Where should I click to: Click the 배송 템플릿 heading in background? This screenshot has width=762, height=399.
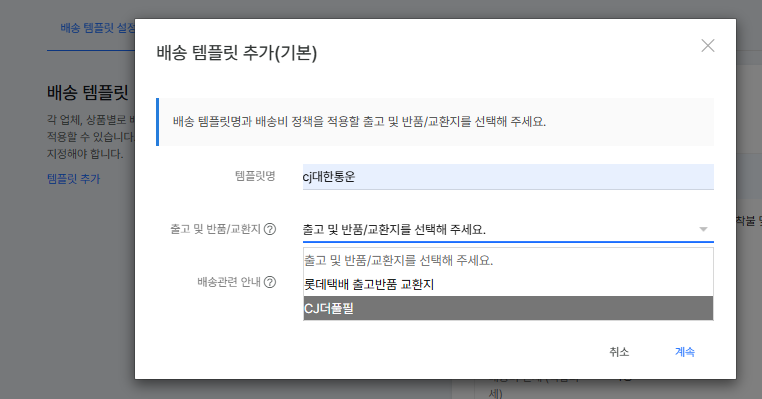[x=88, y=92]
